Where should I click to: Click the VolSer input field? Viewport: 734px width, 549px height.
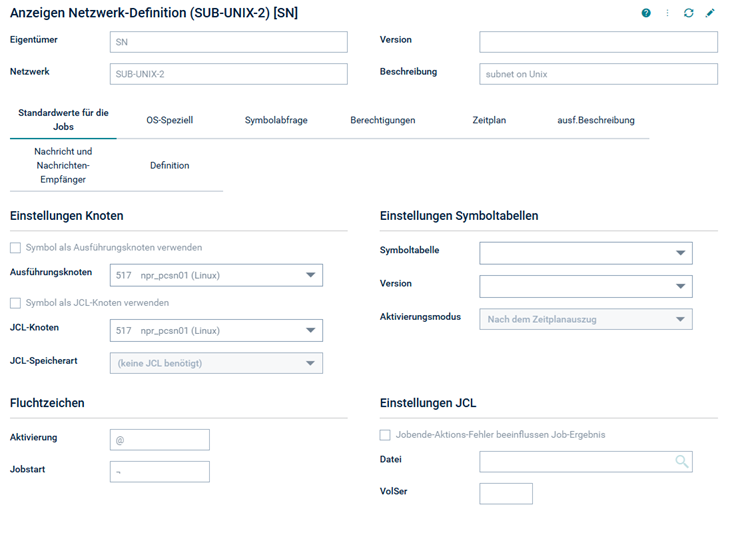[506, 494]
